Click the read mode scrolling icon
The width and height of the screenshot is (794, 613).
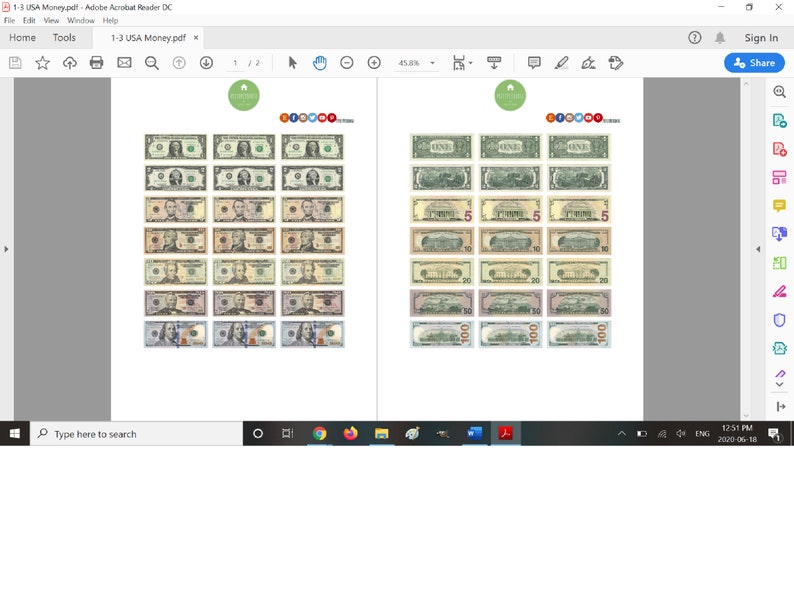pos(494,63)
